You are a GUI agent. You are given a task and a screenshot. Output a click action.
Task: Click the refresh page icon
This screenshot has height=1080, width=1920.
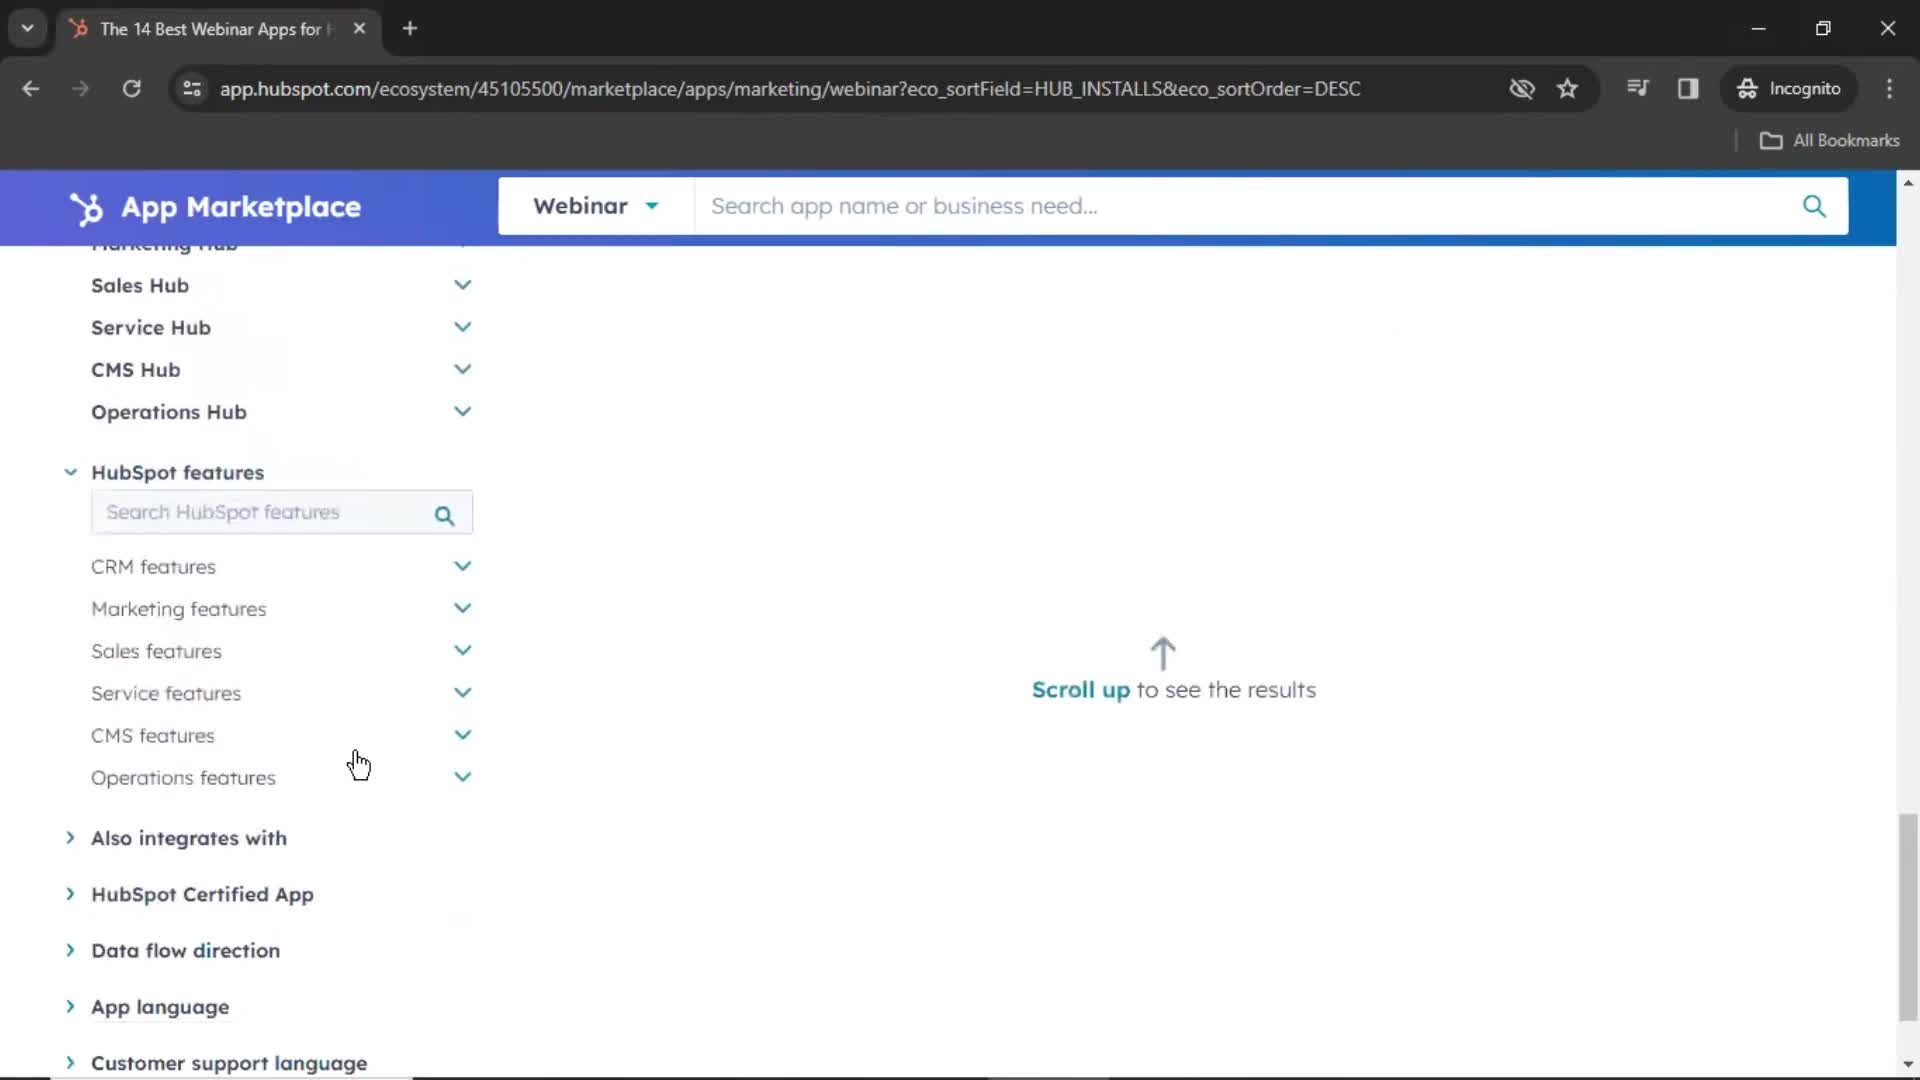(x=132, y=88)
